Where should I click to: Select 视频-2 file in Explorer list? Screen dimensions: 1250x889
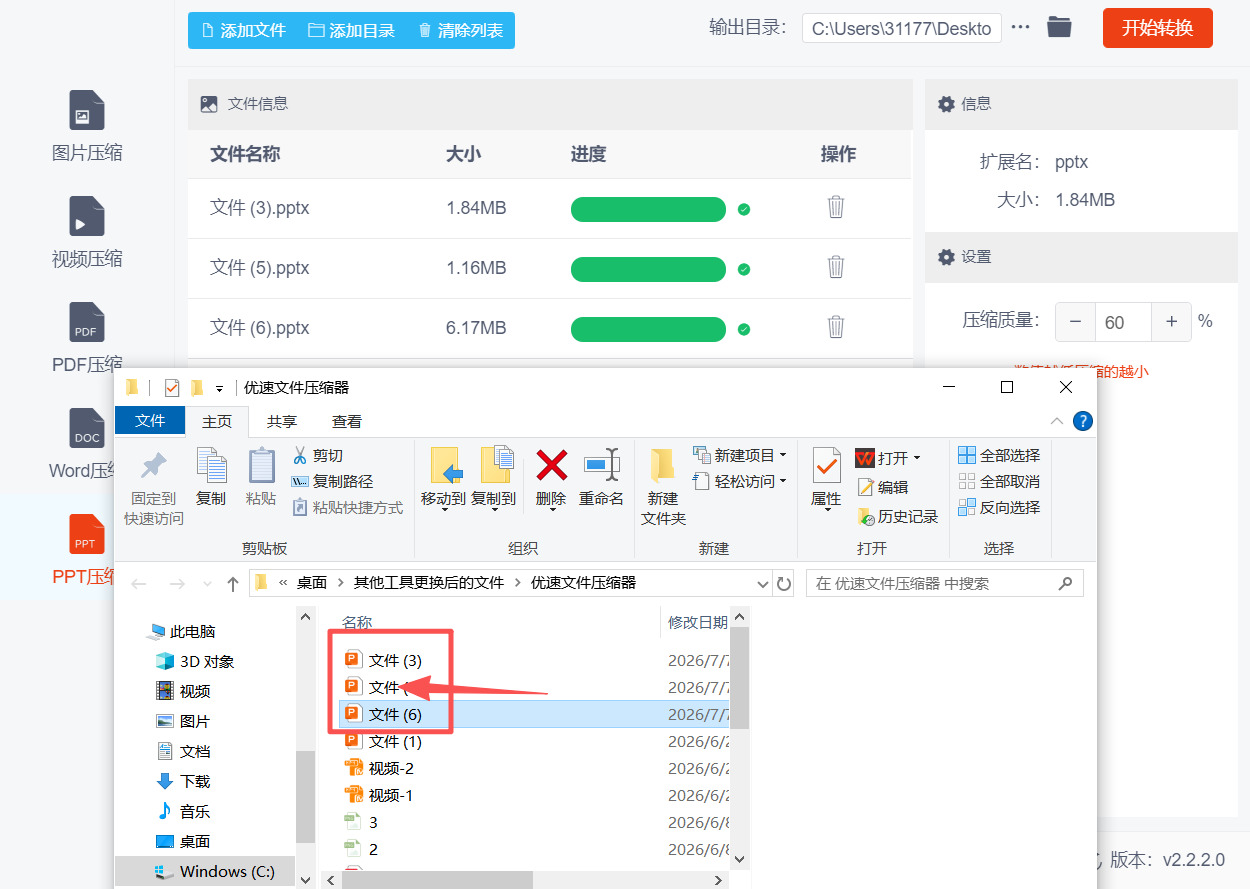[378, 768]
